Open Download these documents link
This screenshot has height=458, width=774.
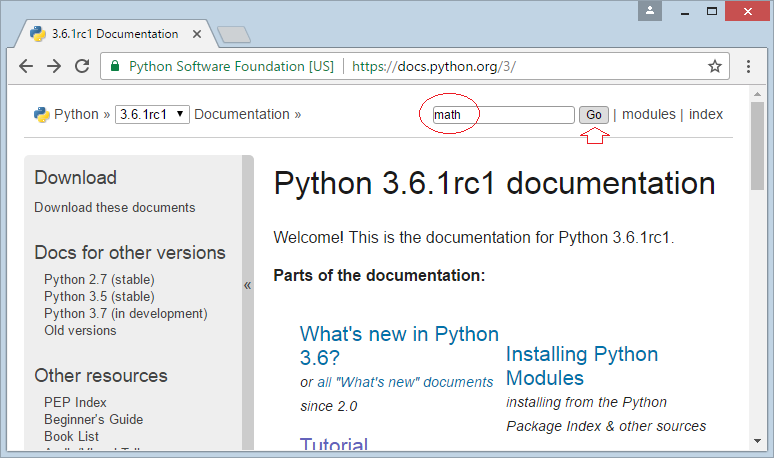(x=115, y=207)
